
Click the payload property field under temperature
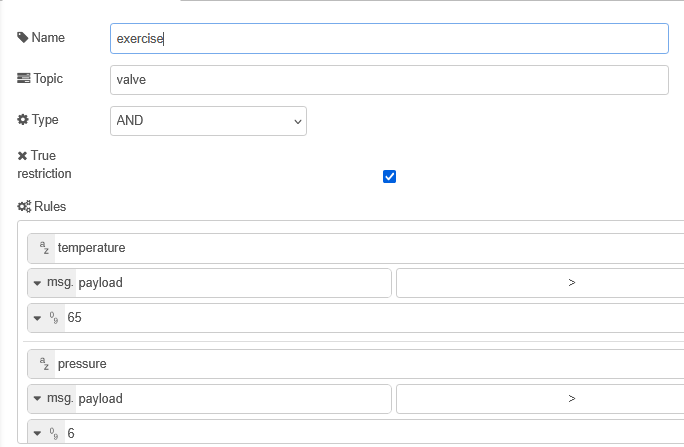coord(230,283)
